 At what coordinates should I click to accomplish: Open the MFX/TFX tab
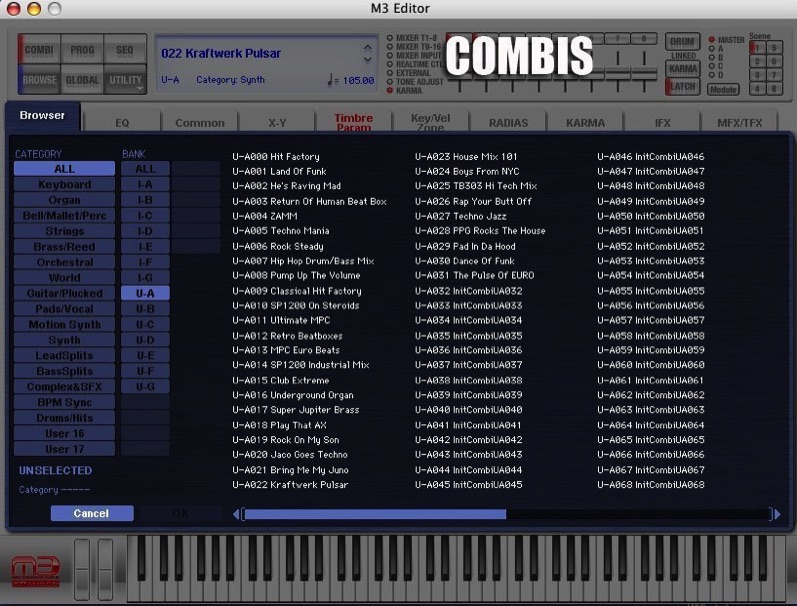740,123
